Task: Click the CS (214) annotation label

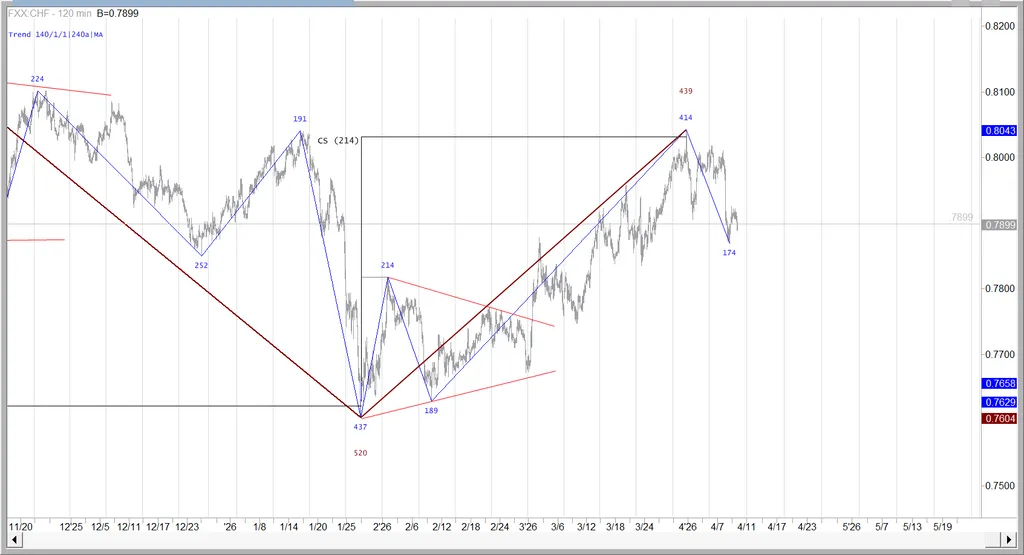Action: point(337,141)
